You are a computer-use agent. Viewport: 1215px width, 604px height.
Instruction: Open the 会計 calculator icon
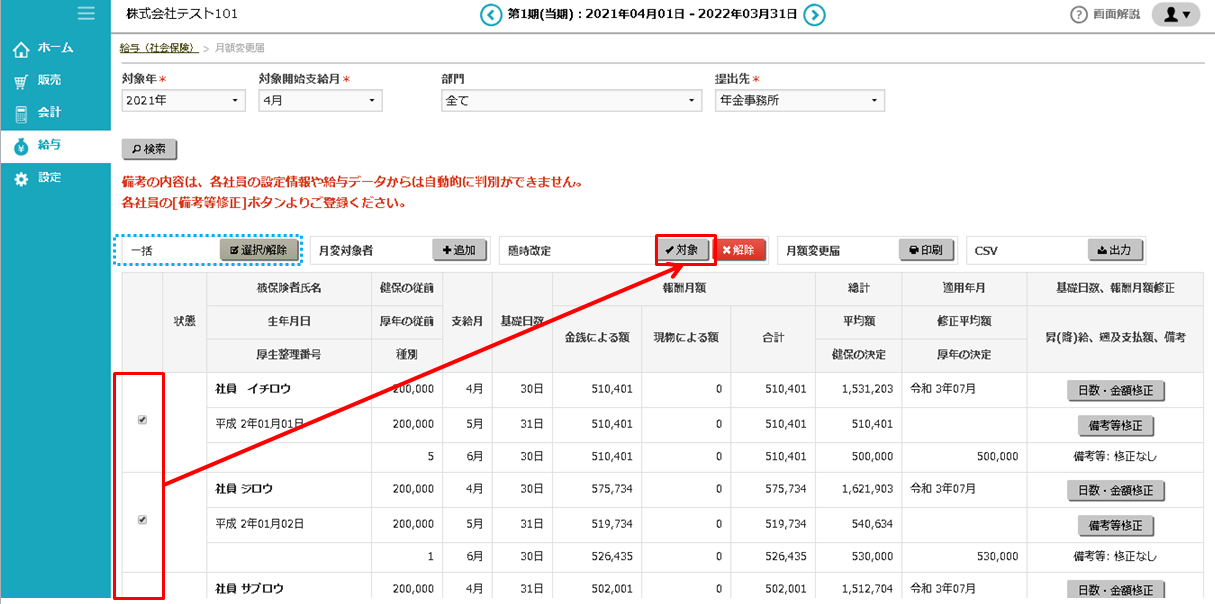click(x=21, y=113)
